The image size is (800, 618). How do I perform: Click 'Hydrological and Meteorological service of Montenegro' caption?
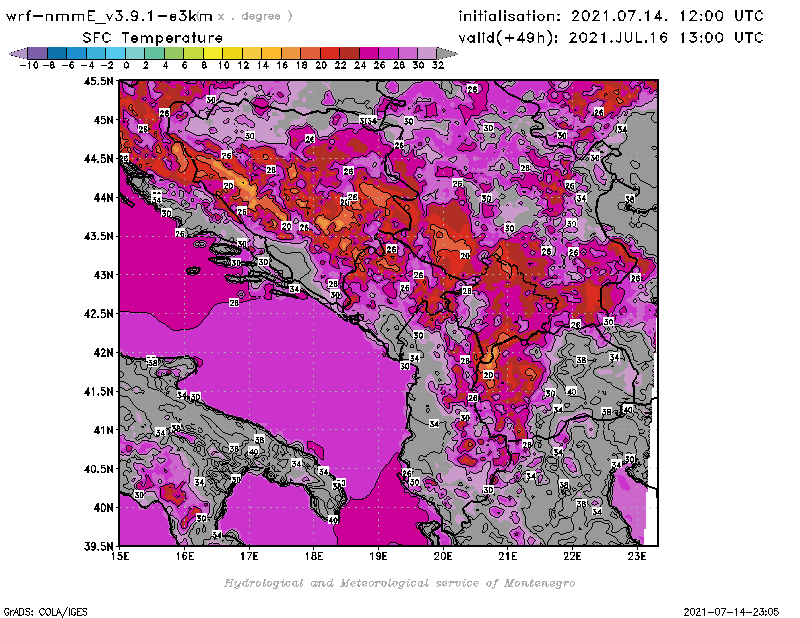(x=399, y=583)
